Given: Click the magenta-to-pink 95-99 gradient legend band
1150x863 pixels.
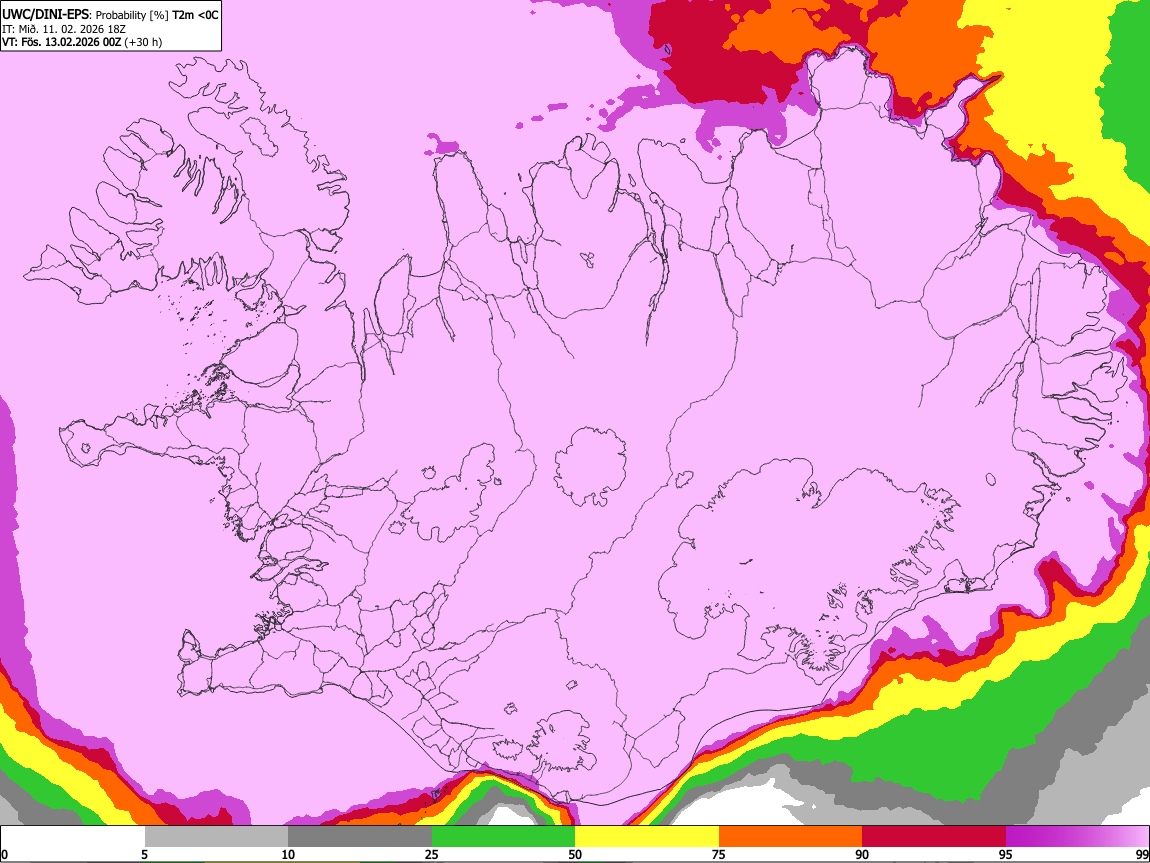Looking at the screenshot, I should [1077, 836].
